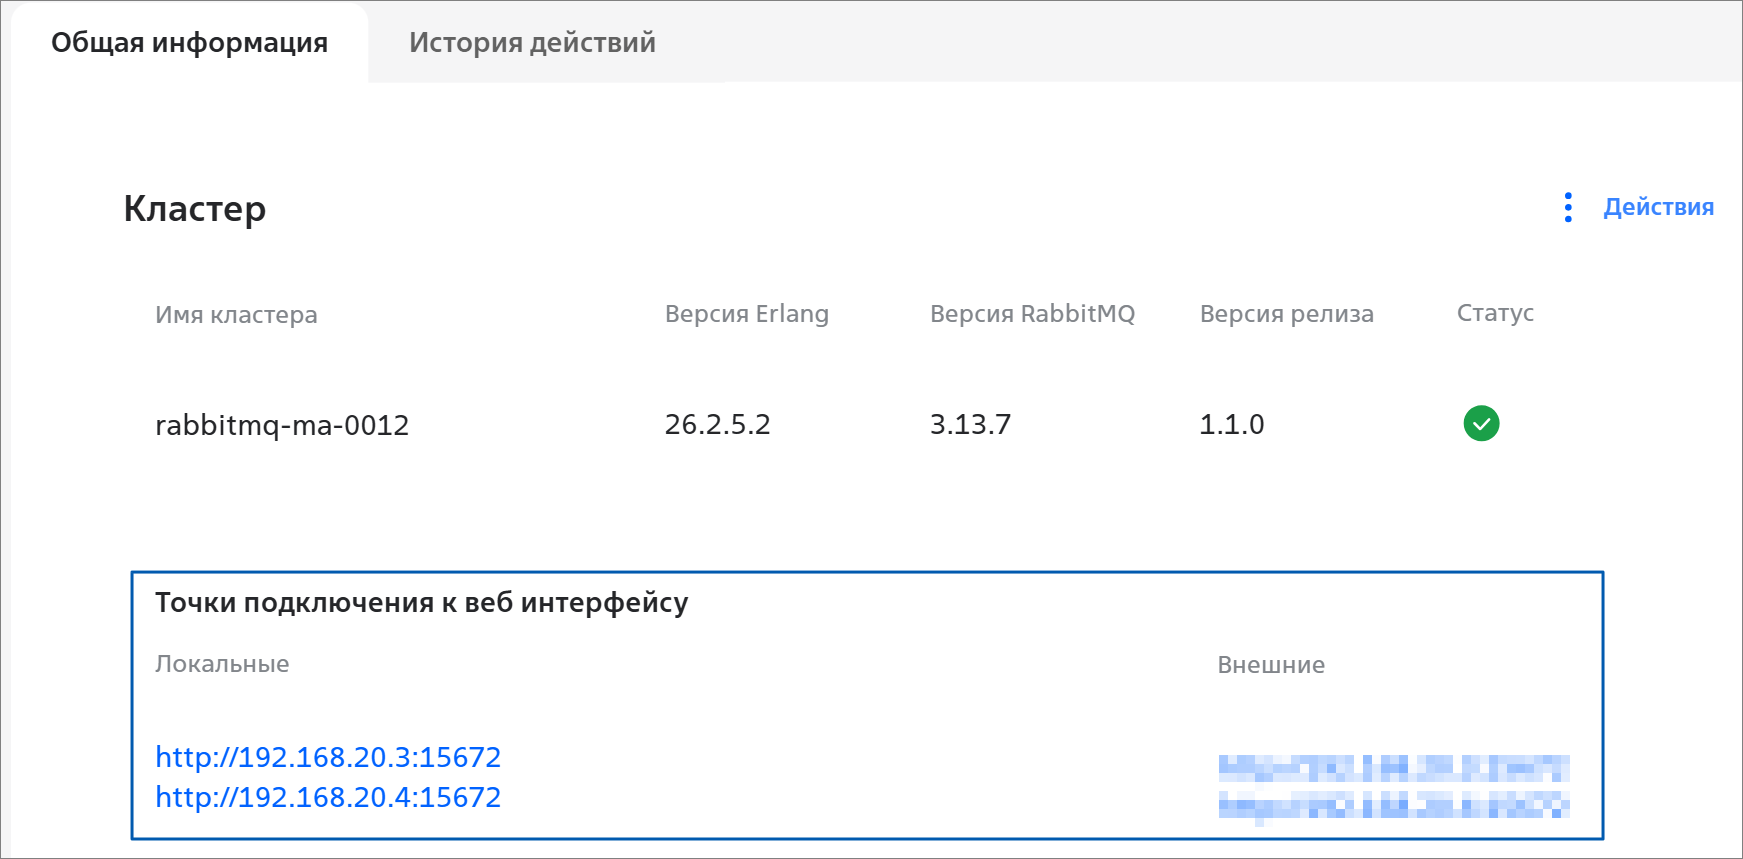Click the Версия RabbitMQ column header
The image size is (1743, 859).
1032,314
